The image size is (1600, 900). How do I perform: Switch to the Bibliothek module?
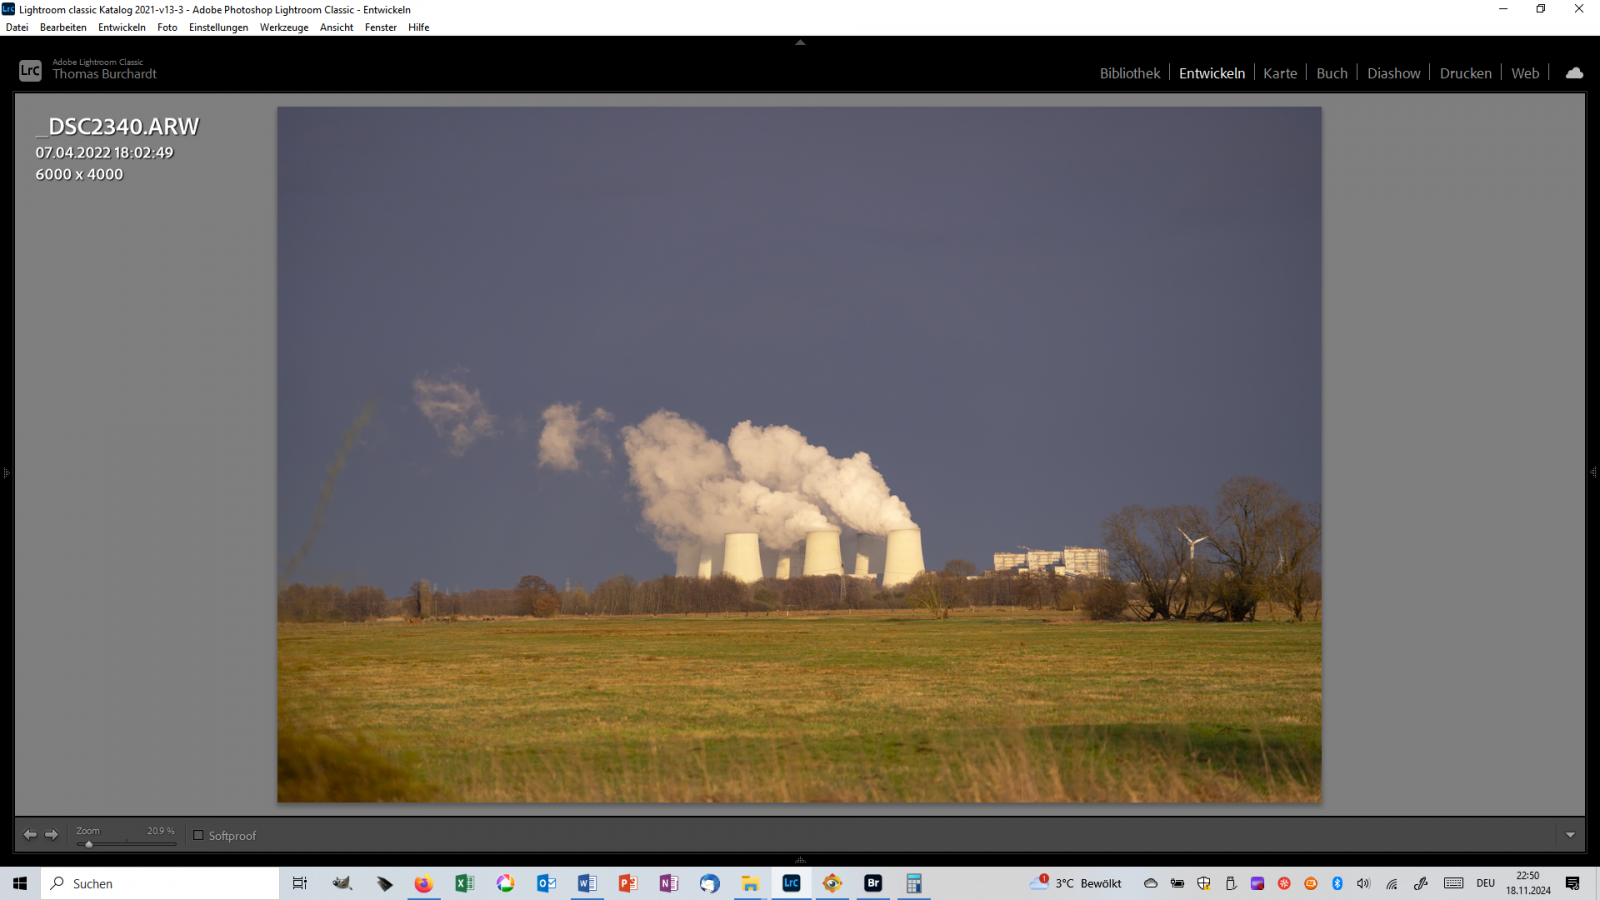point(1130,73)
